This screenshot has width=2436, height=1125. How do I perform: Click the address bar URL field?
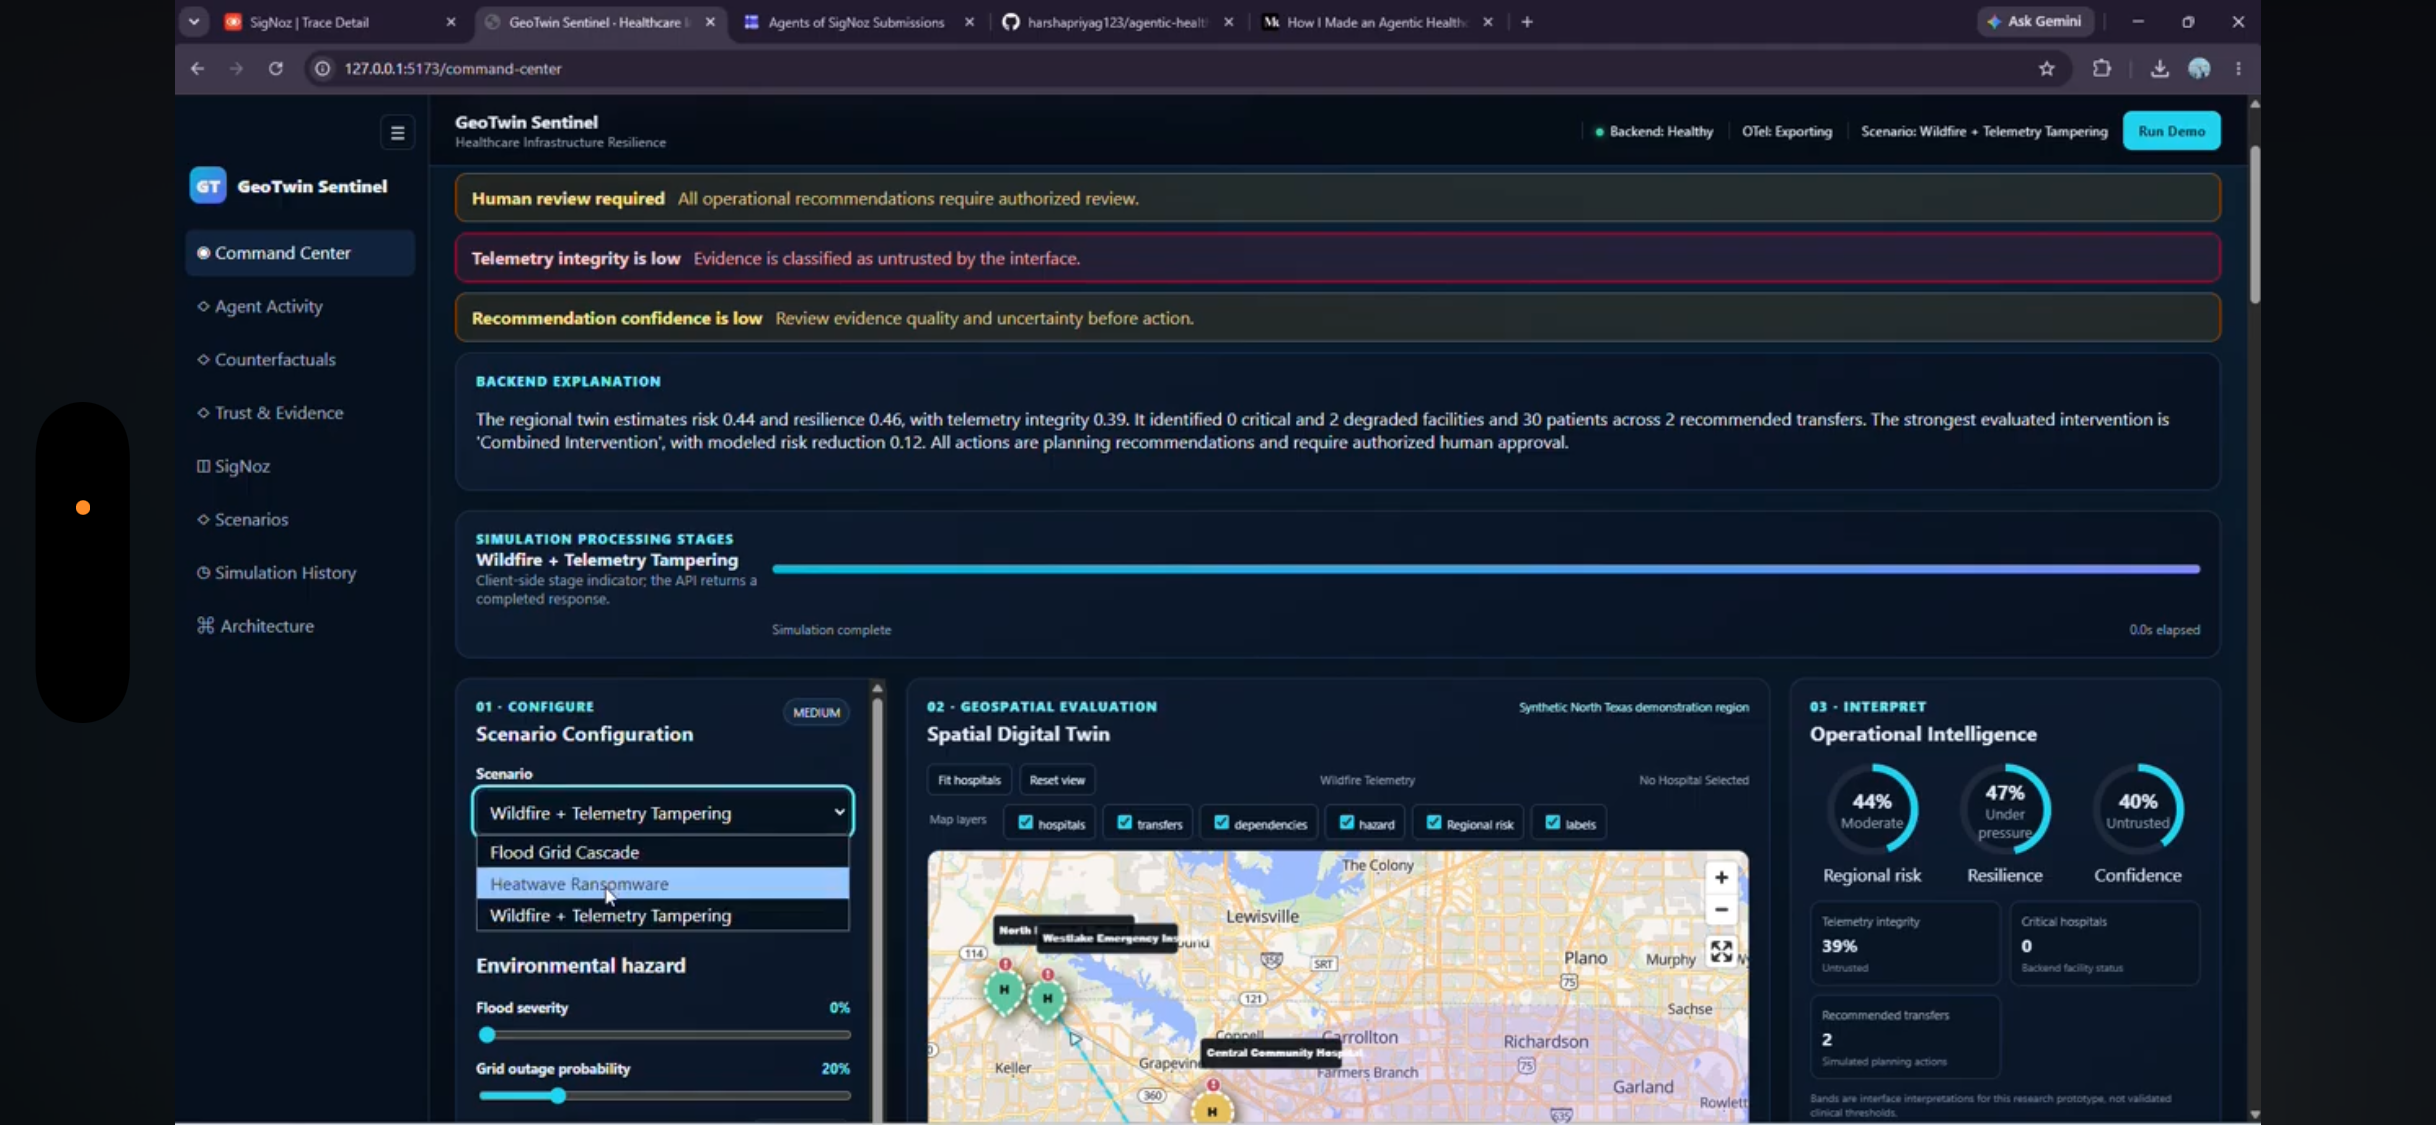coord(1180,68)
